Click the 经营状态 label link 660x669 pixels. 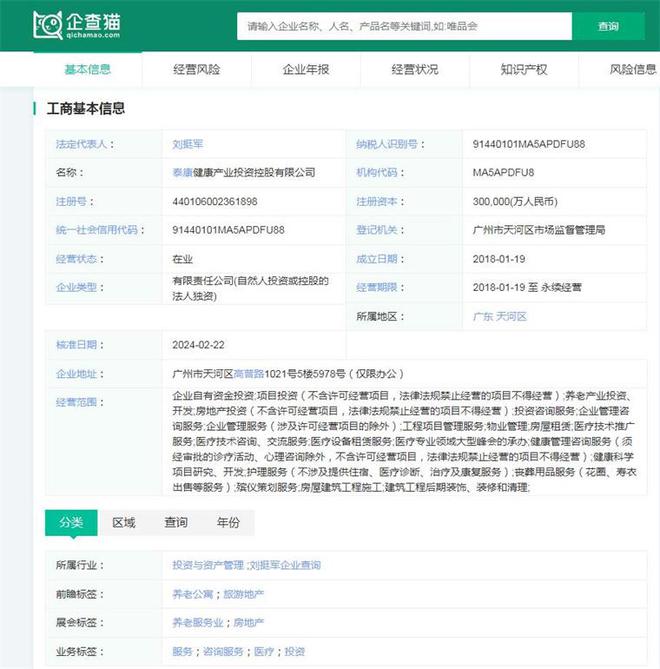[76, 259]
